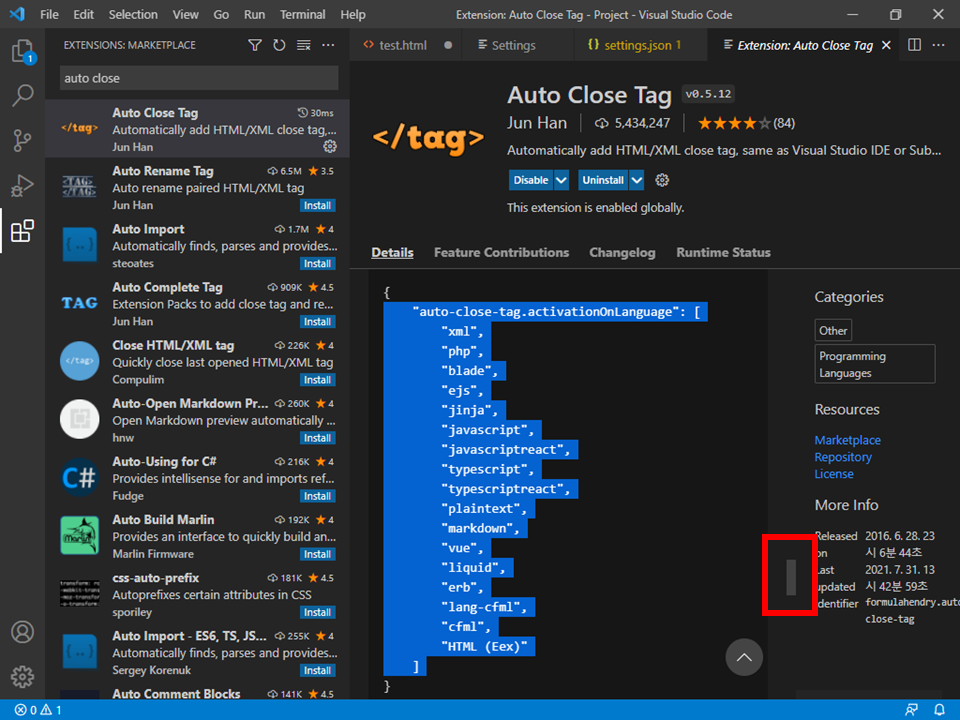960x720 pixels.
Task: Restore the window using title bar button
Action: point(895,14)
